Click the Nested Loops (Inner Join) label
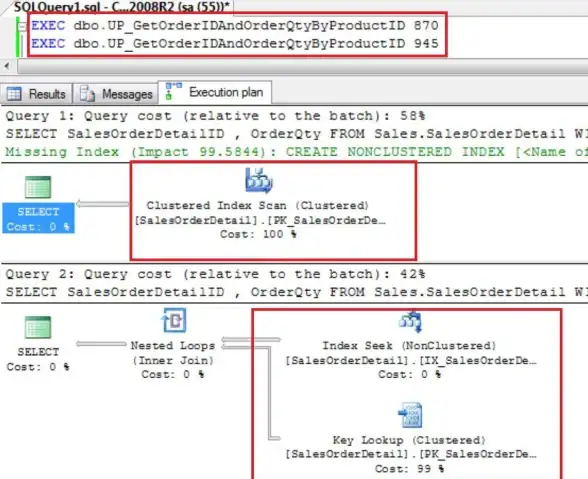 click(x=173, y=353)
